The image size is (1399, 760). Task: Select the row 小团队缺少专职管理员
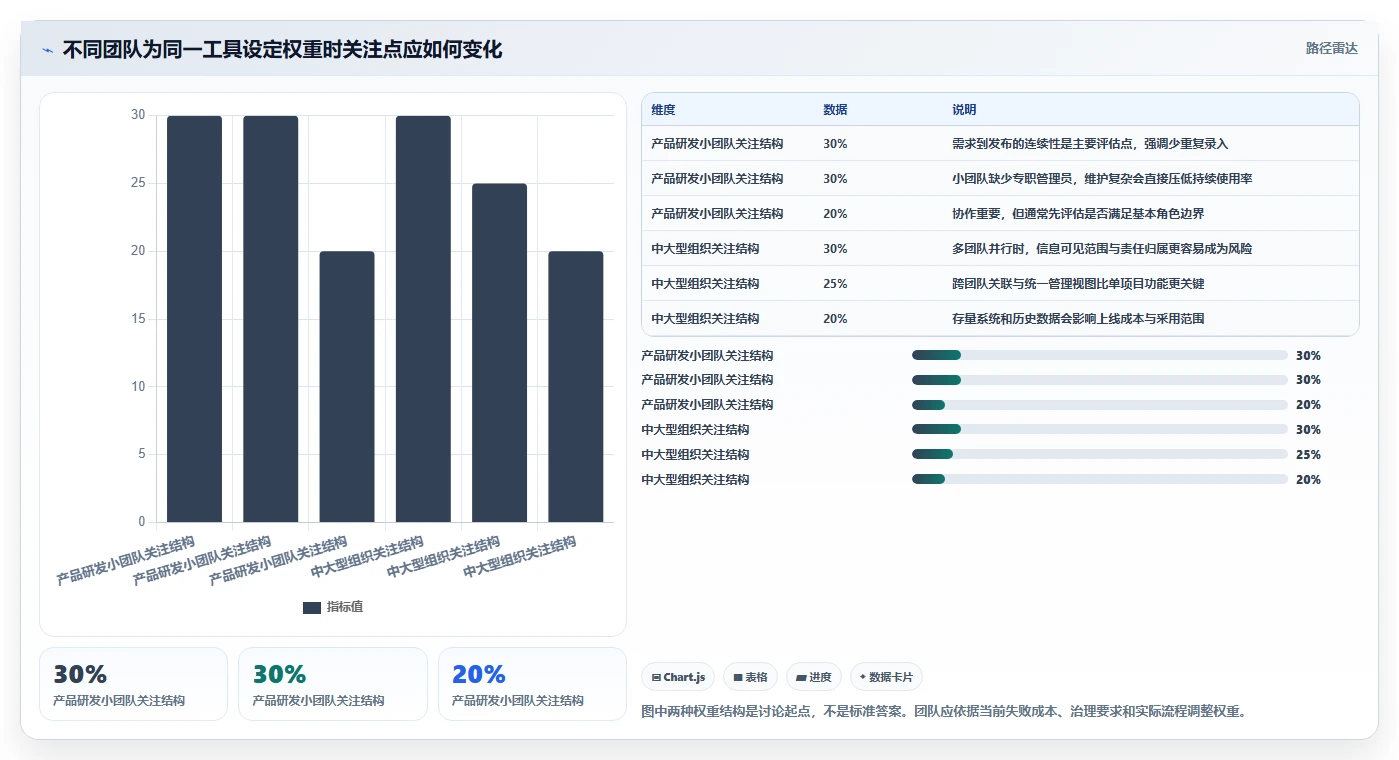(1000, 178)
